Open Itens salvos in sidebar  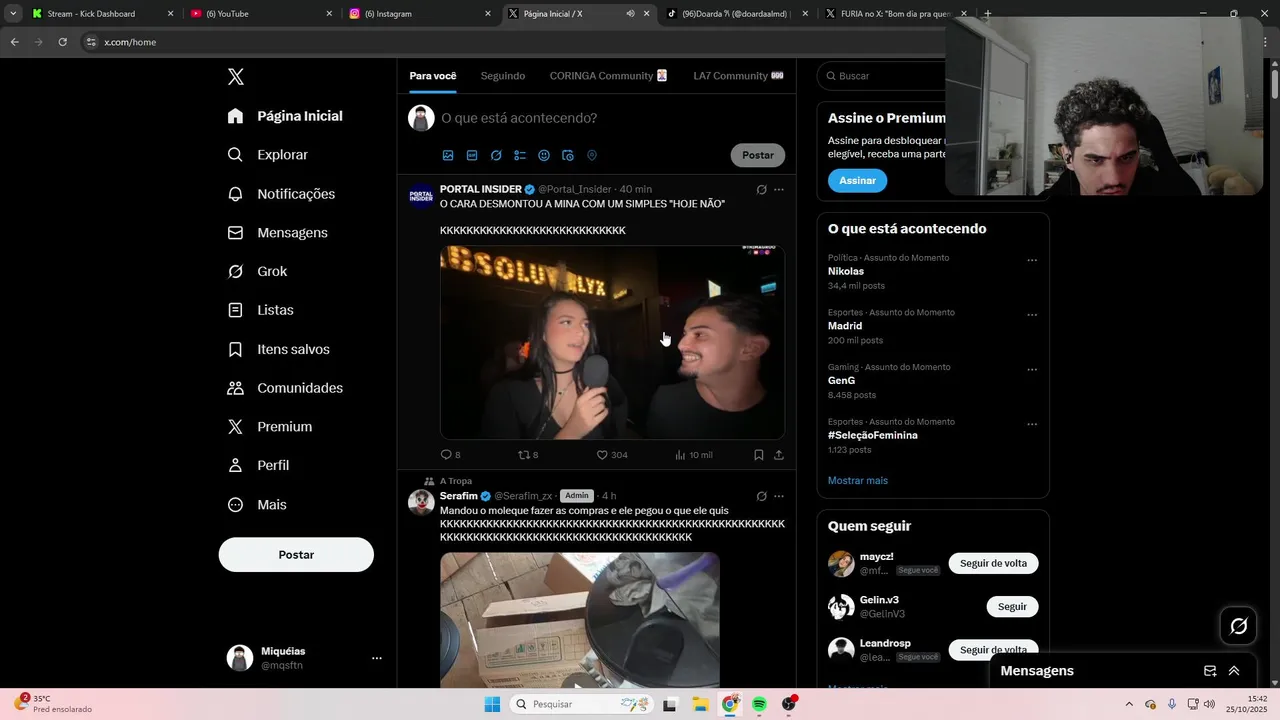pos(279,349)
